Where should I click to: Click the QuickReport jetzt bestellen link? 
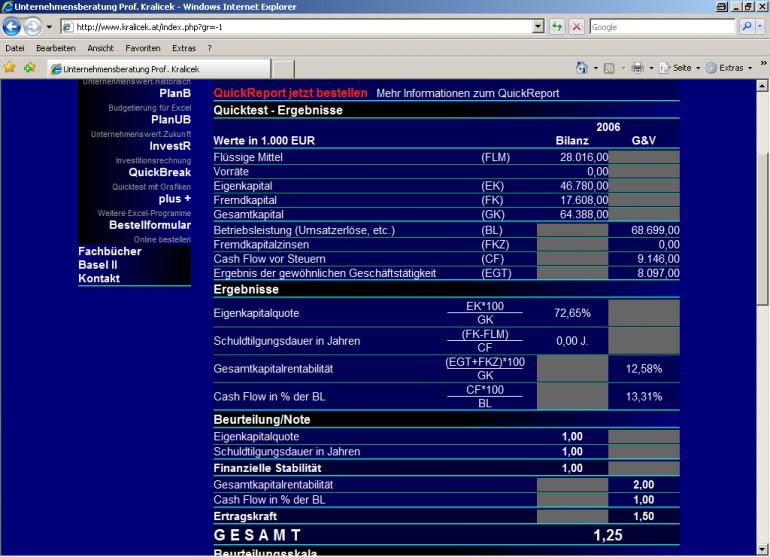[290, 93]
